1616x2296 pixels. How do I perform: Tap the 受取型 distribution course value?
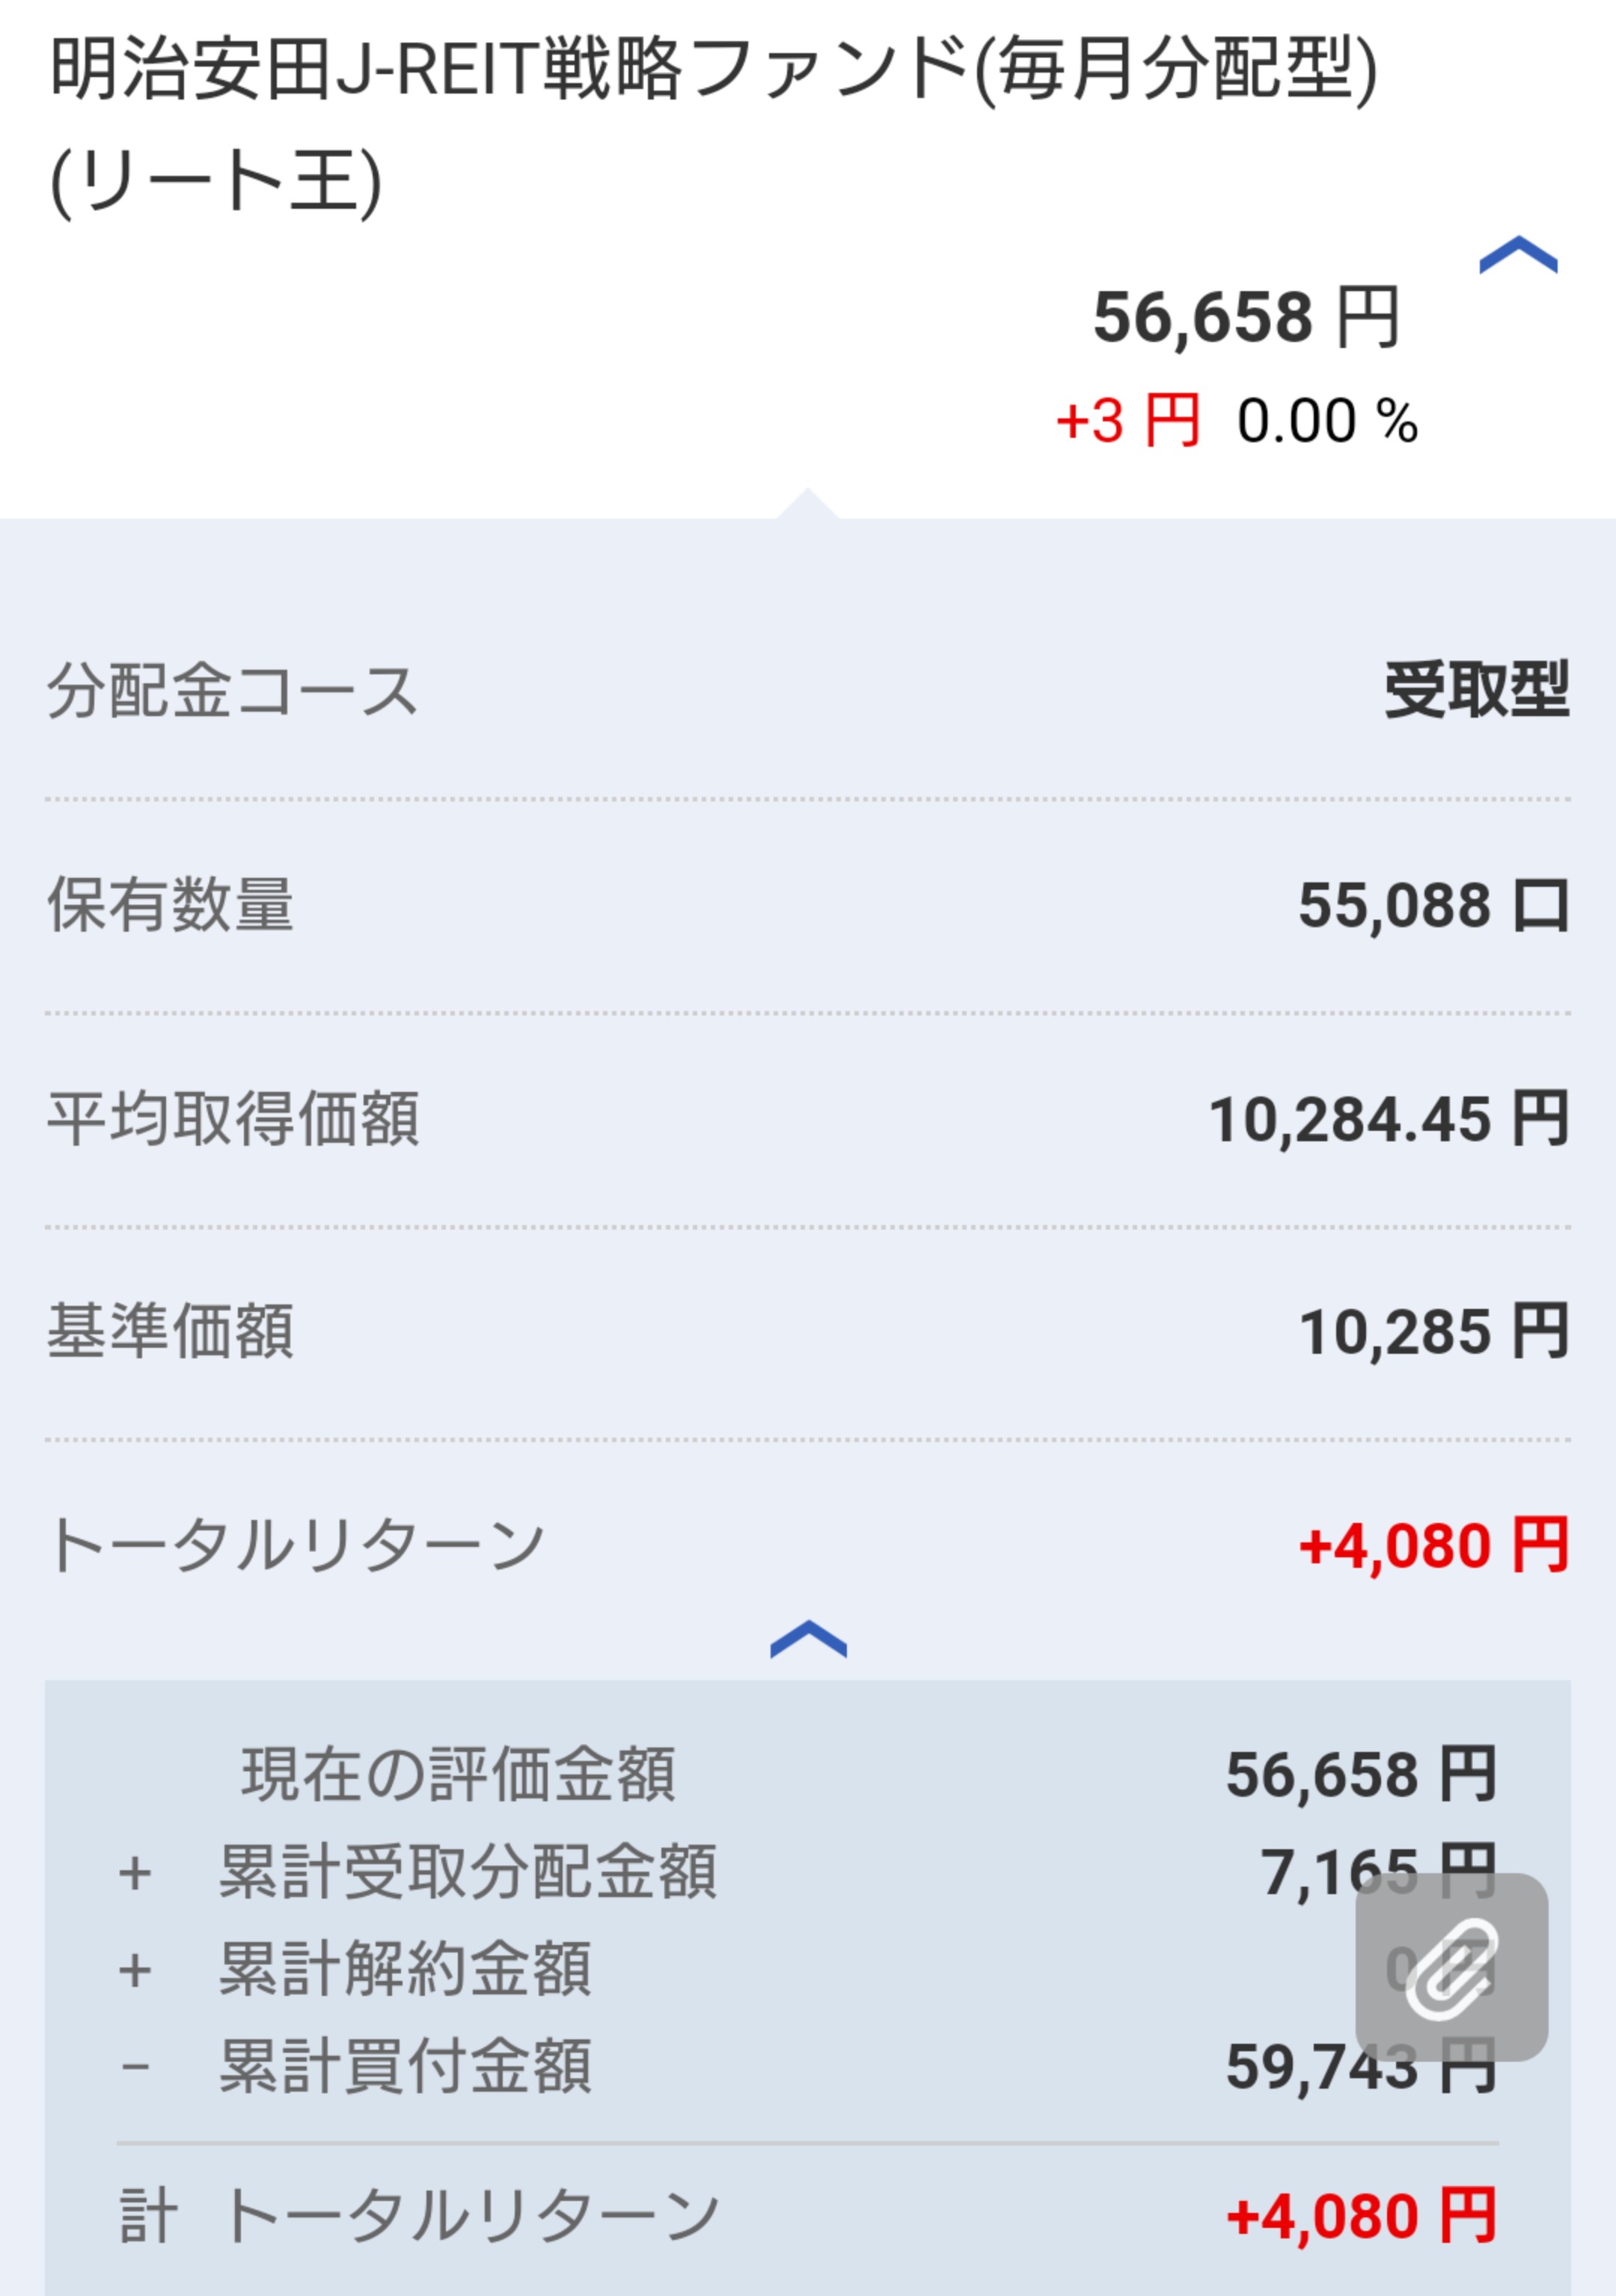point(1476,691)
